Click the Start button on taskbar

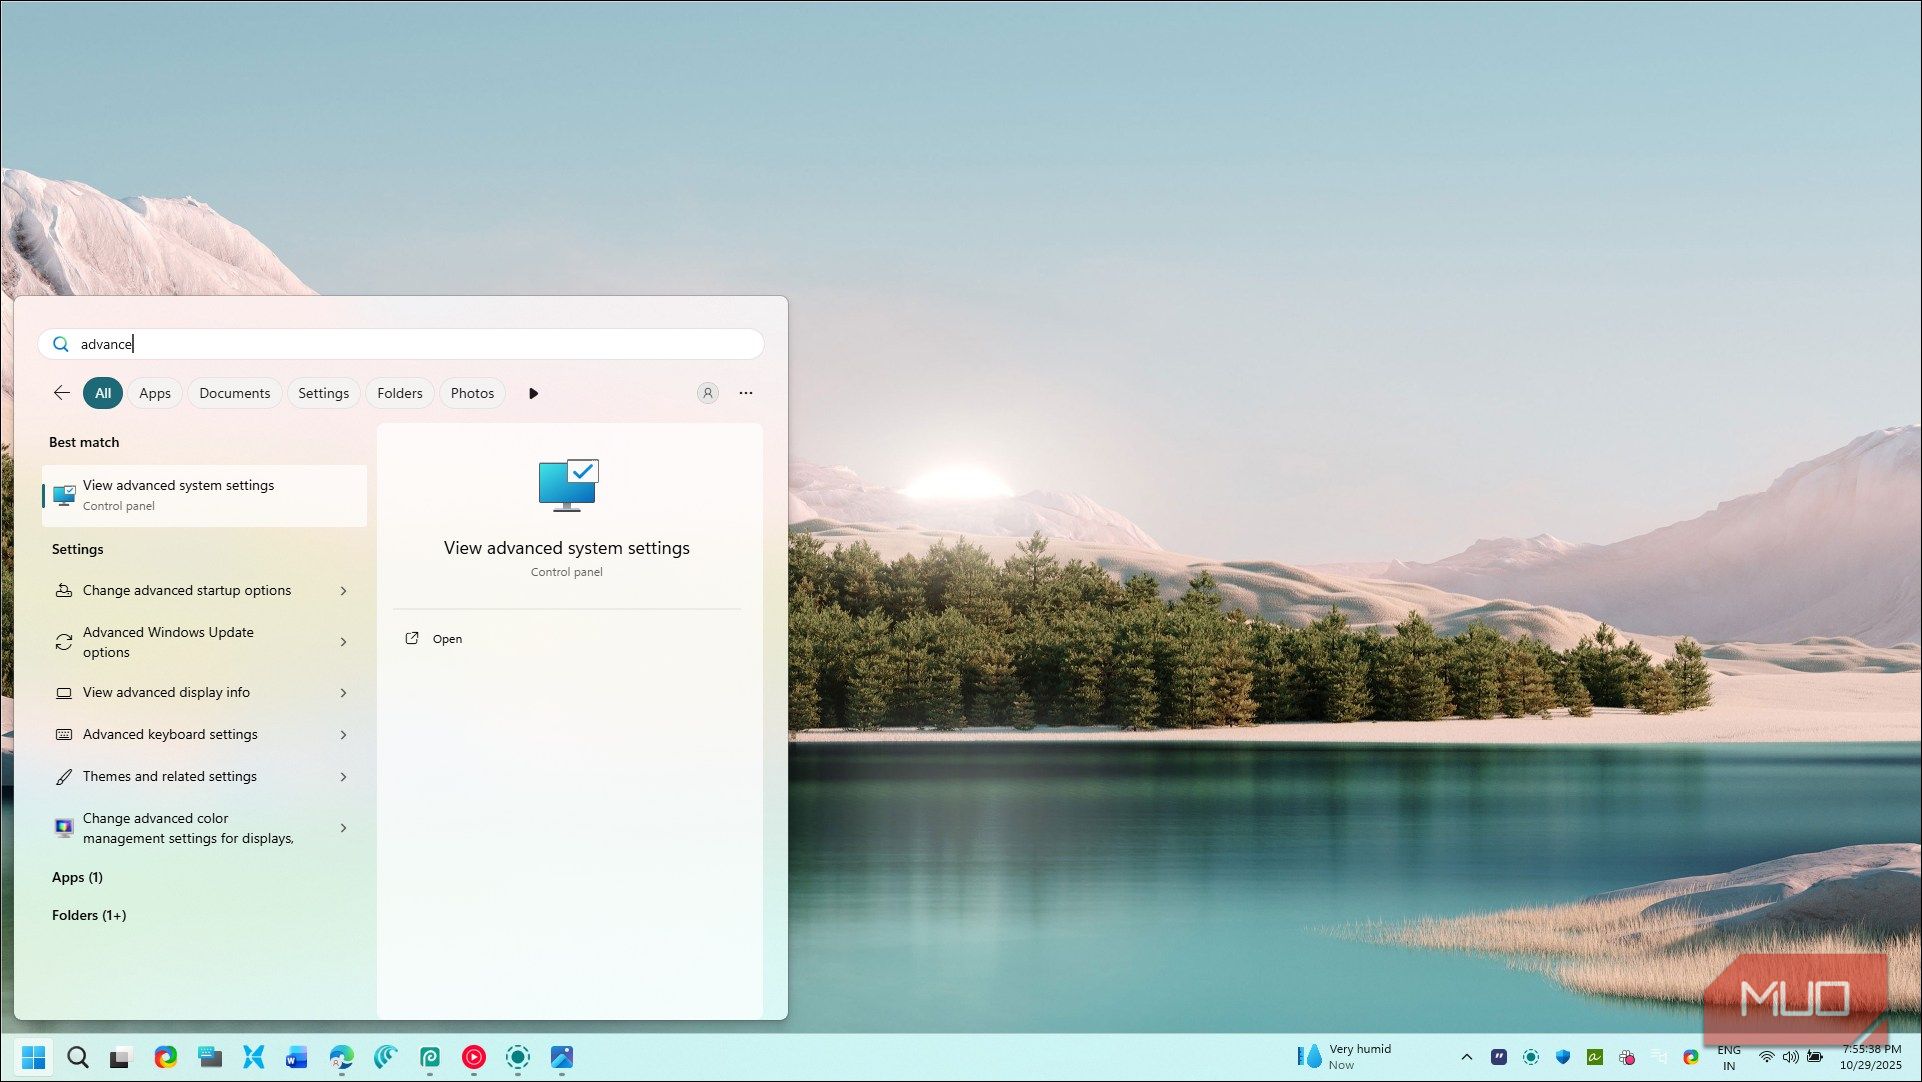click(x=33, y=1057)
